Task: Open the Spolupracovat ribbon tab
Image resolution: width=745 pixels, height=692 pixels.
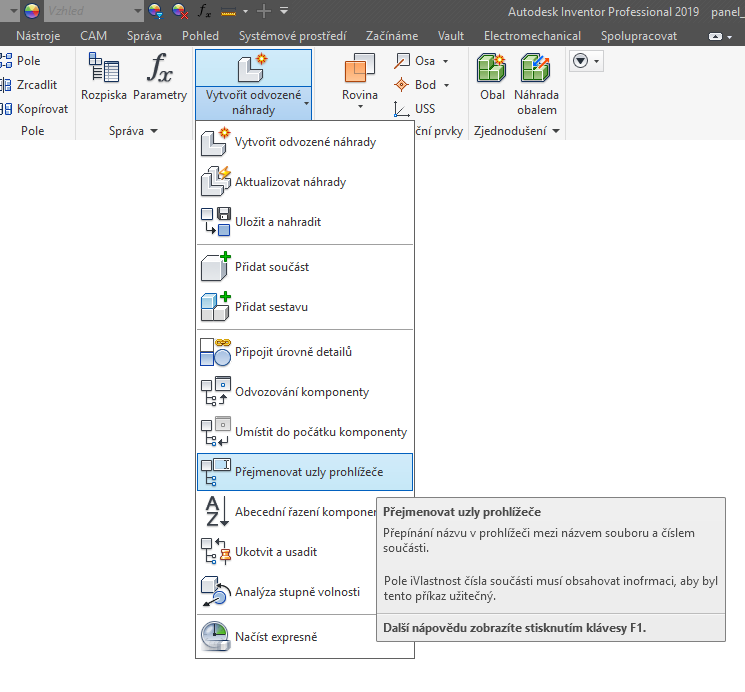Action: (x=639, y=36)
